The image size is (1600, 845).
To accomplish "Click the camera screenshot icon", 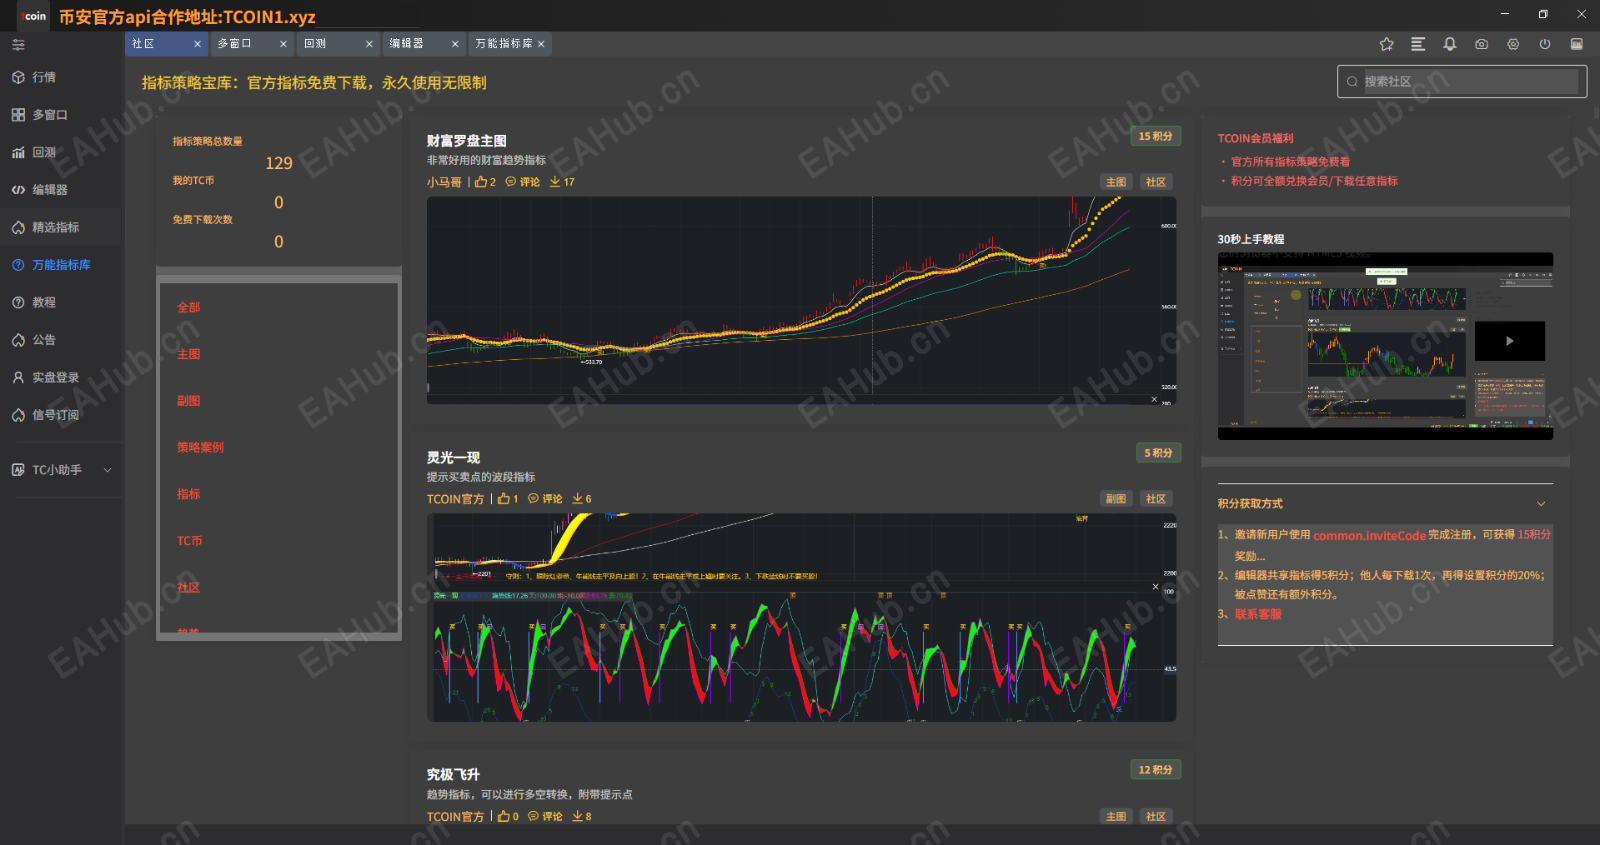I will (x=1481, y=44).
